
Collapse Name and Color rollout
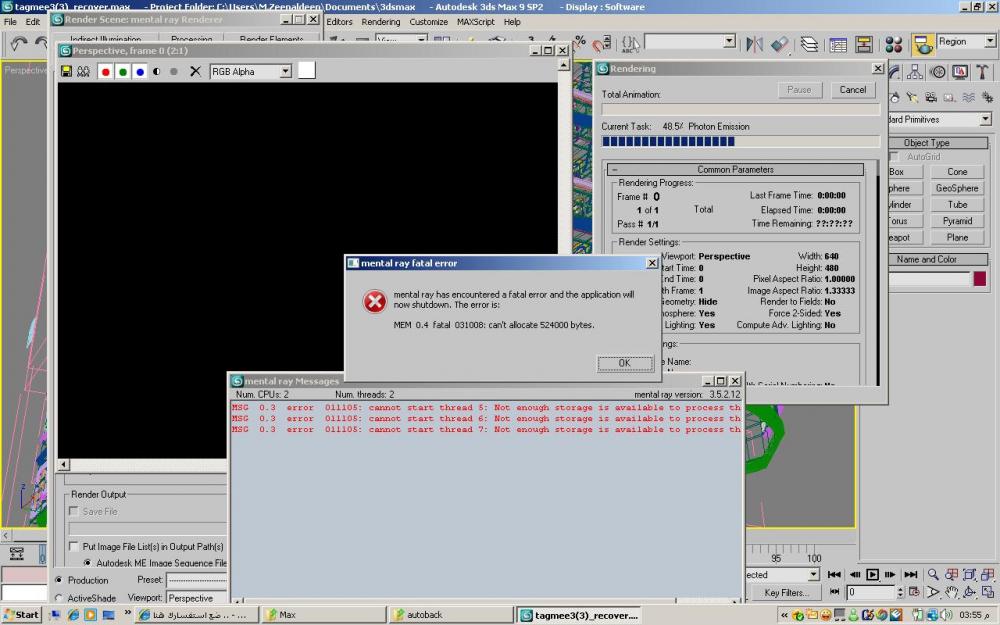pos(938,259)
